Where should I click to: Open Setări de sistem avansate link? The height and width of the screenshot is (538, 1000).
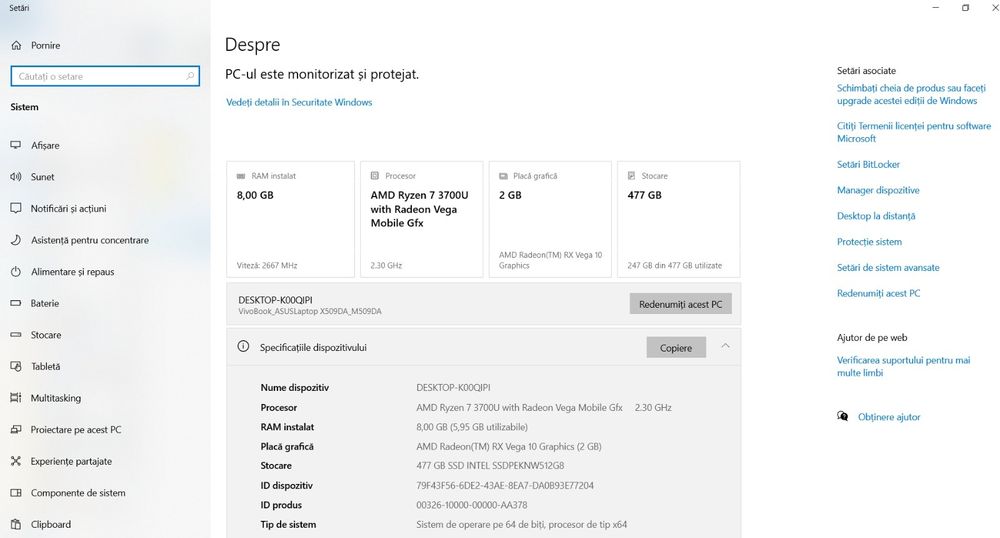click(888, 268)
